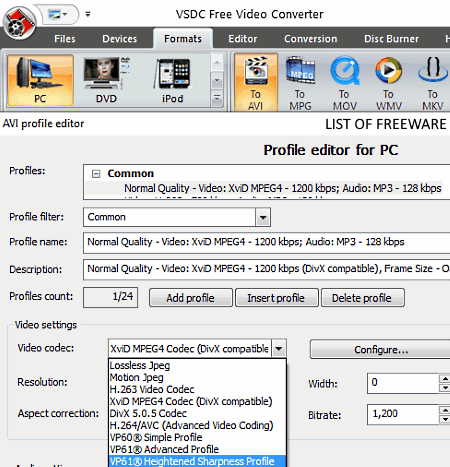Increase Width with up stepper
This screenshot has height=467, width=450.
(445, 379)
